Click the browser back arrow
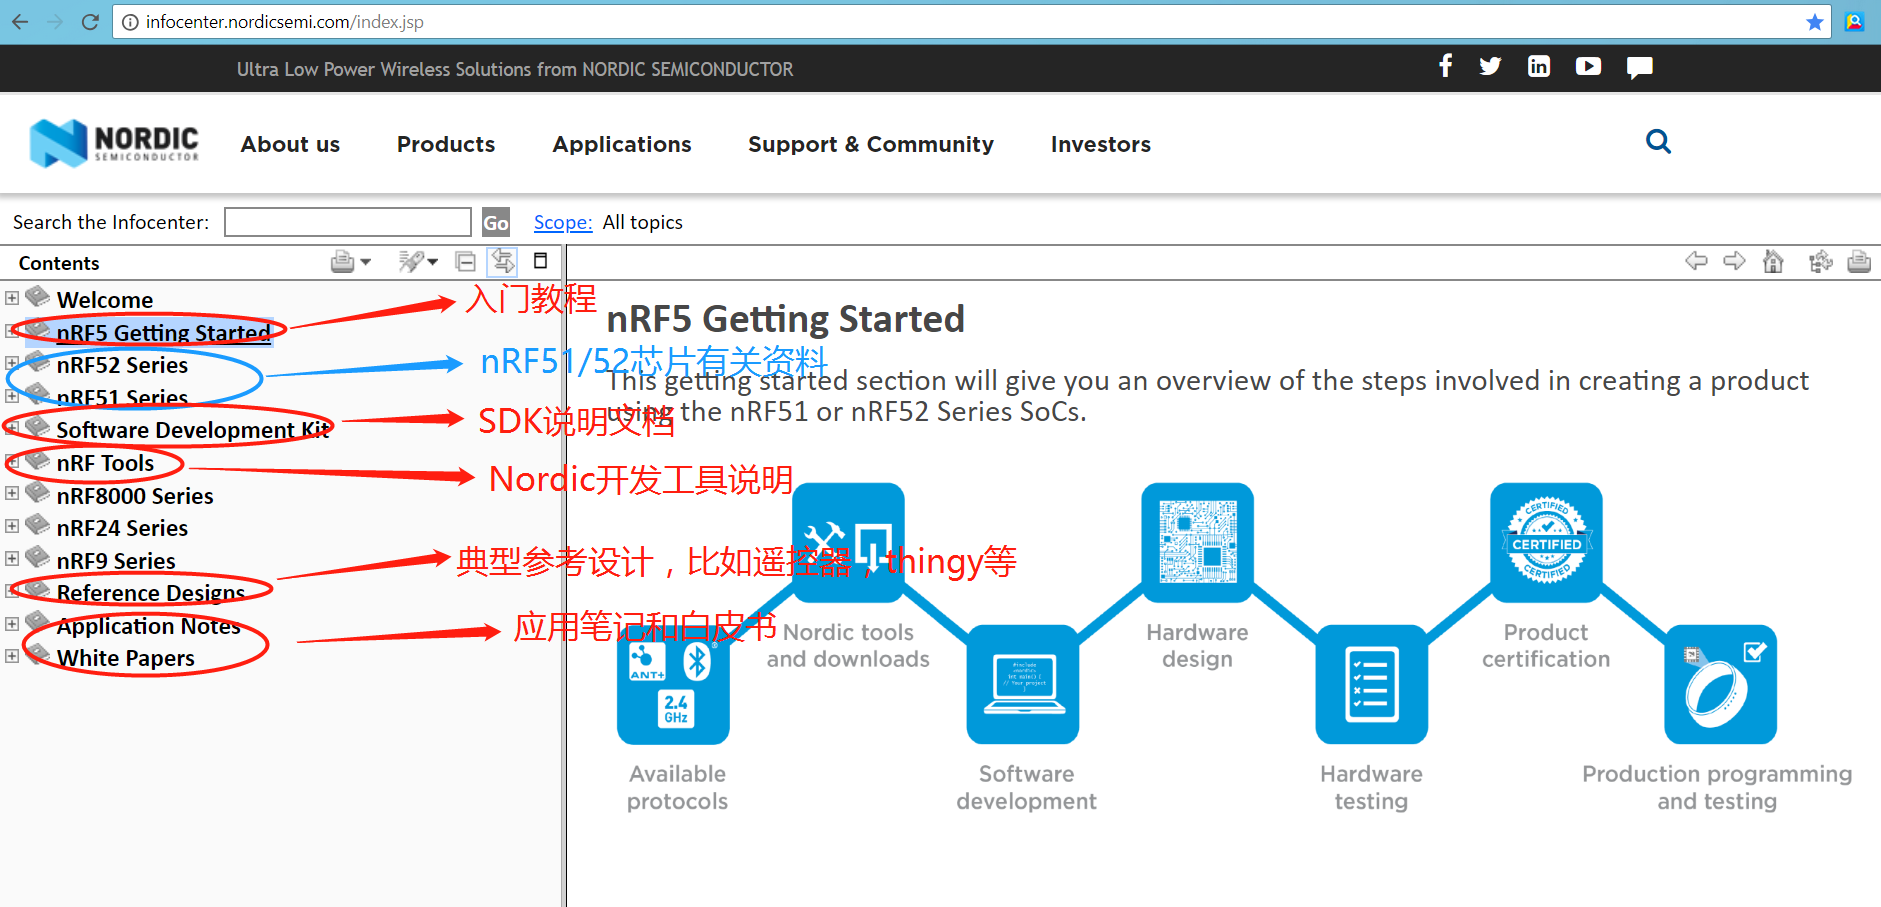The width and height of the screenshot is (1881, 907). pyautogui.click(x=20, y=21)
